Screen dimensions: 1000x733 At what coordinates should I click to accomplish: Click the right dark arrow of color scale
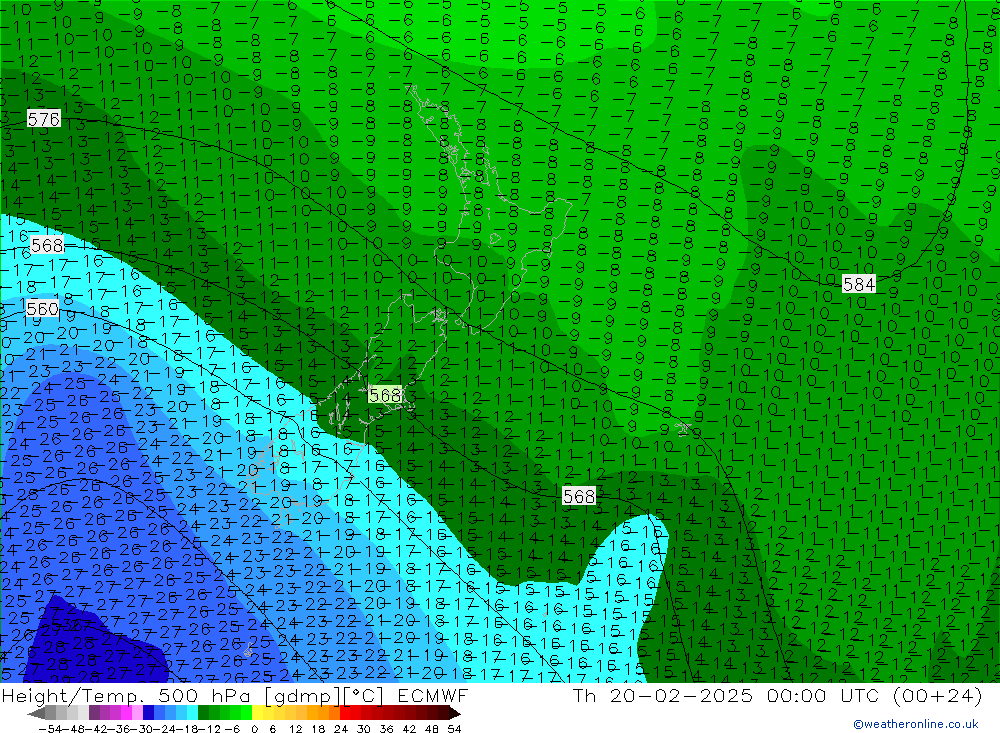453,713
